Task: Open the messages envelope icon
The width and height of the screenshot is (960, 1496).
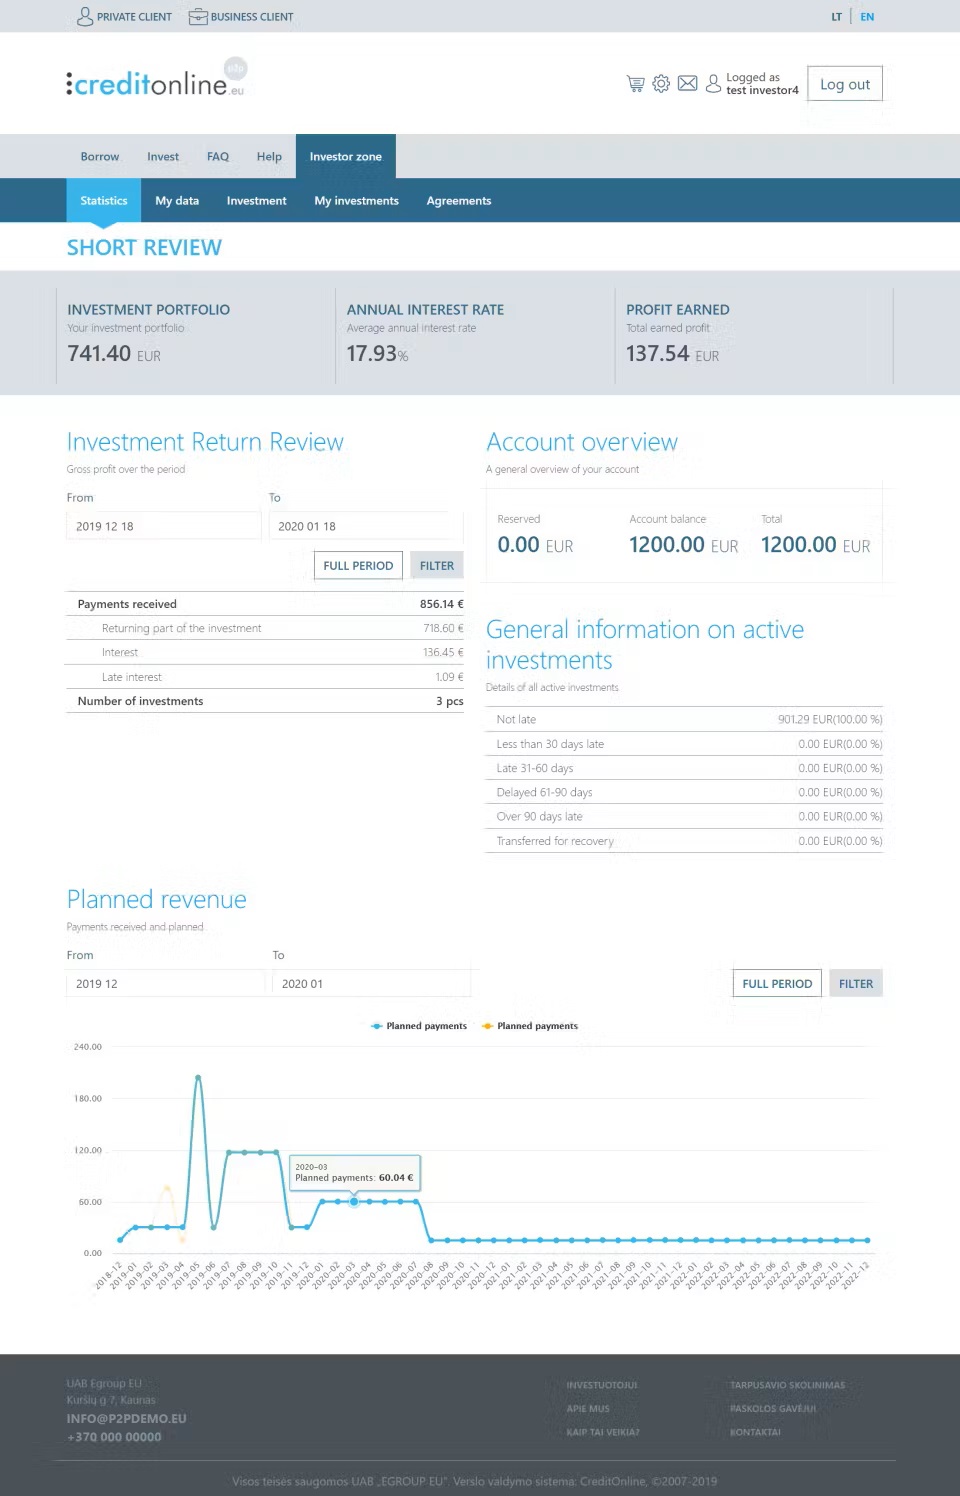Action: point(687,84)
